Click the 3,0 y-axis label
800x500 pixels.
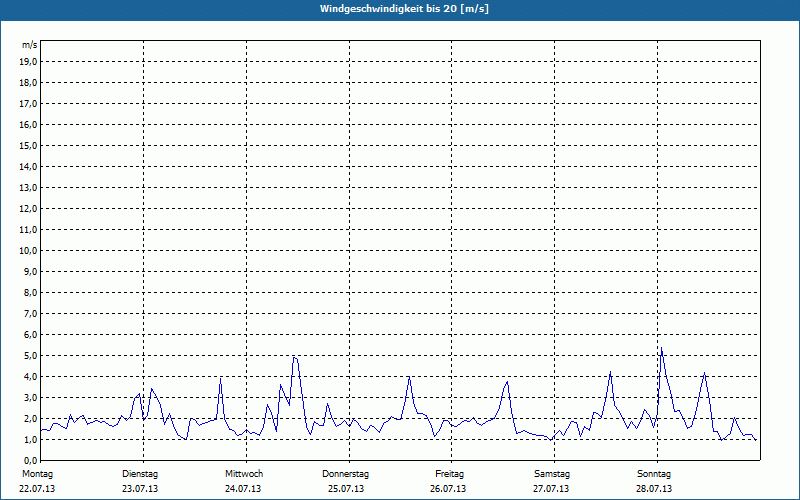pyautogui.click(x=29, y=397)
